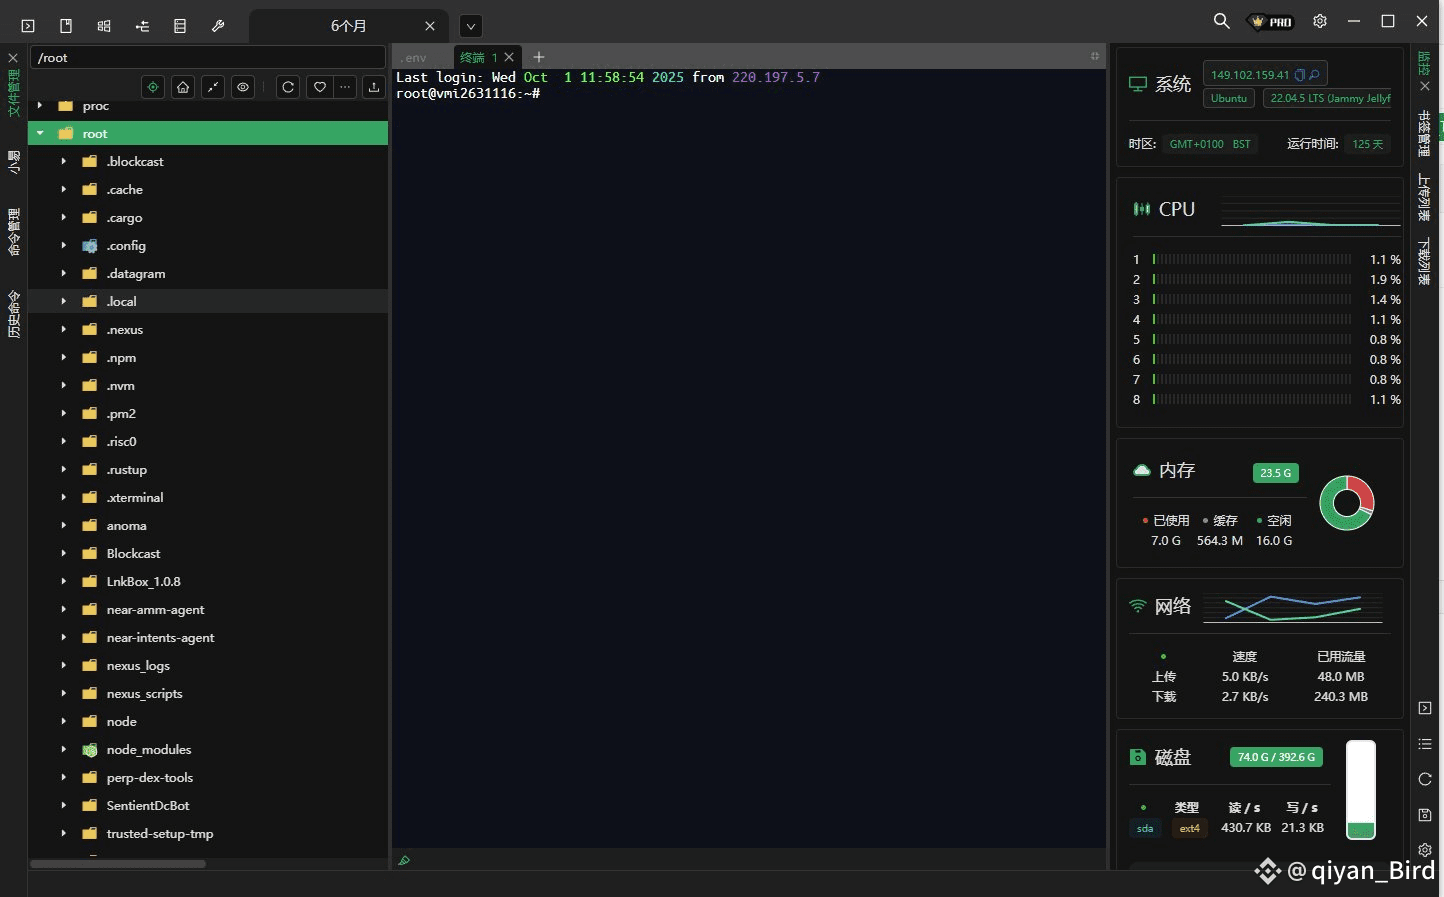Add current folder to favorites with heart icon
Screen dimensions: 1444x897
[320, 88]
